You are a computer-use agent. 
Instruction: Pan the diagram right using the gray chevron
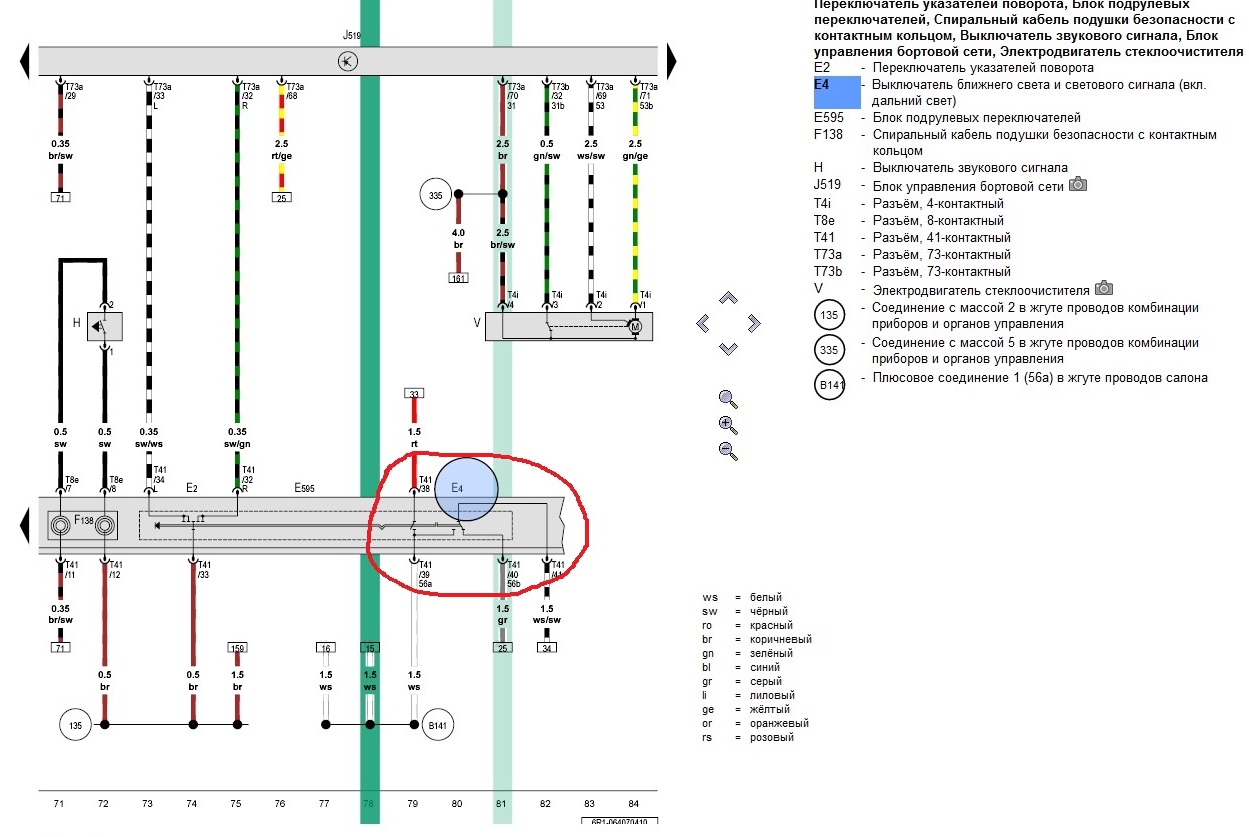(x=753, y=323)
